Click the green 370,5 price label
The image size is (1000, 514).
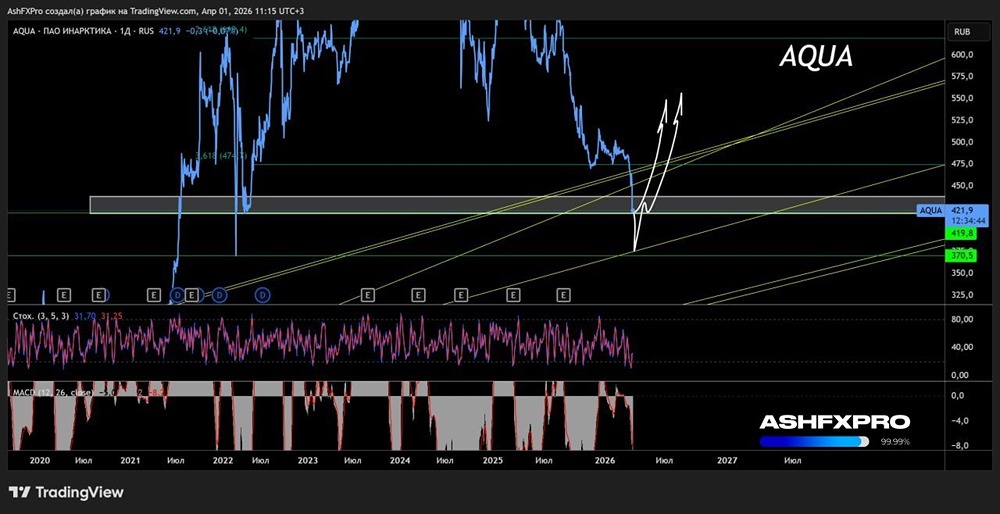pos(962,255)
